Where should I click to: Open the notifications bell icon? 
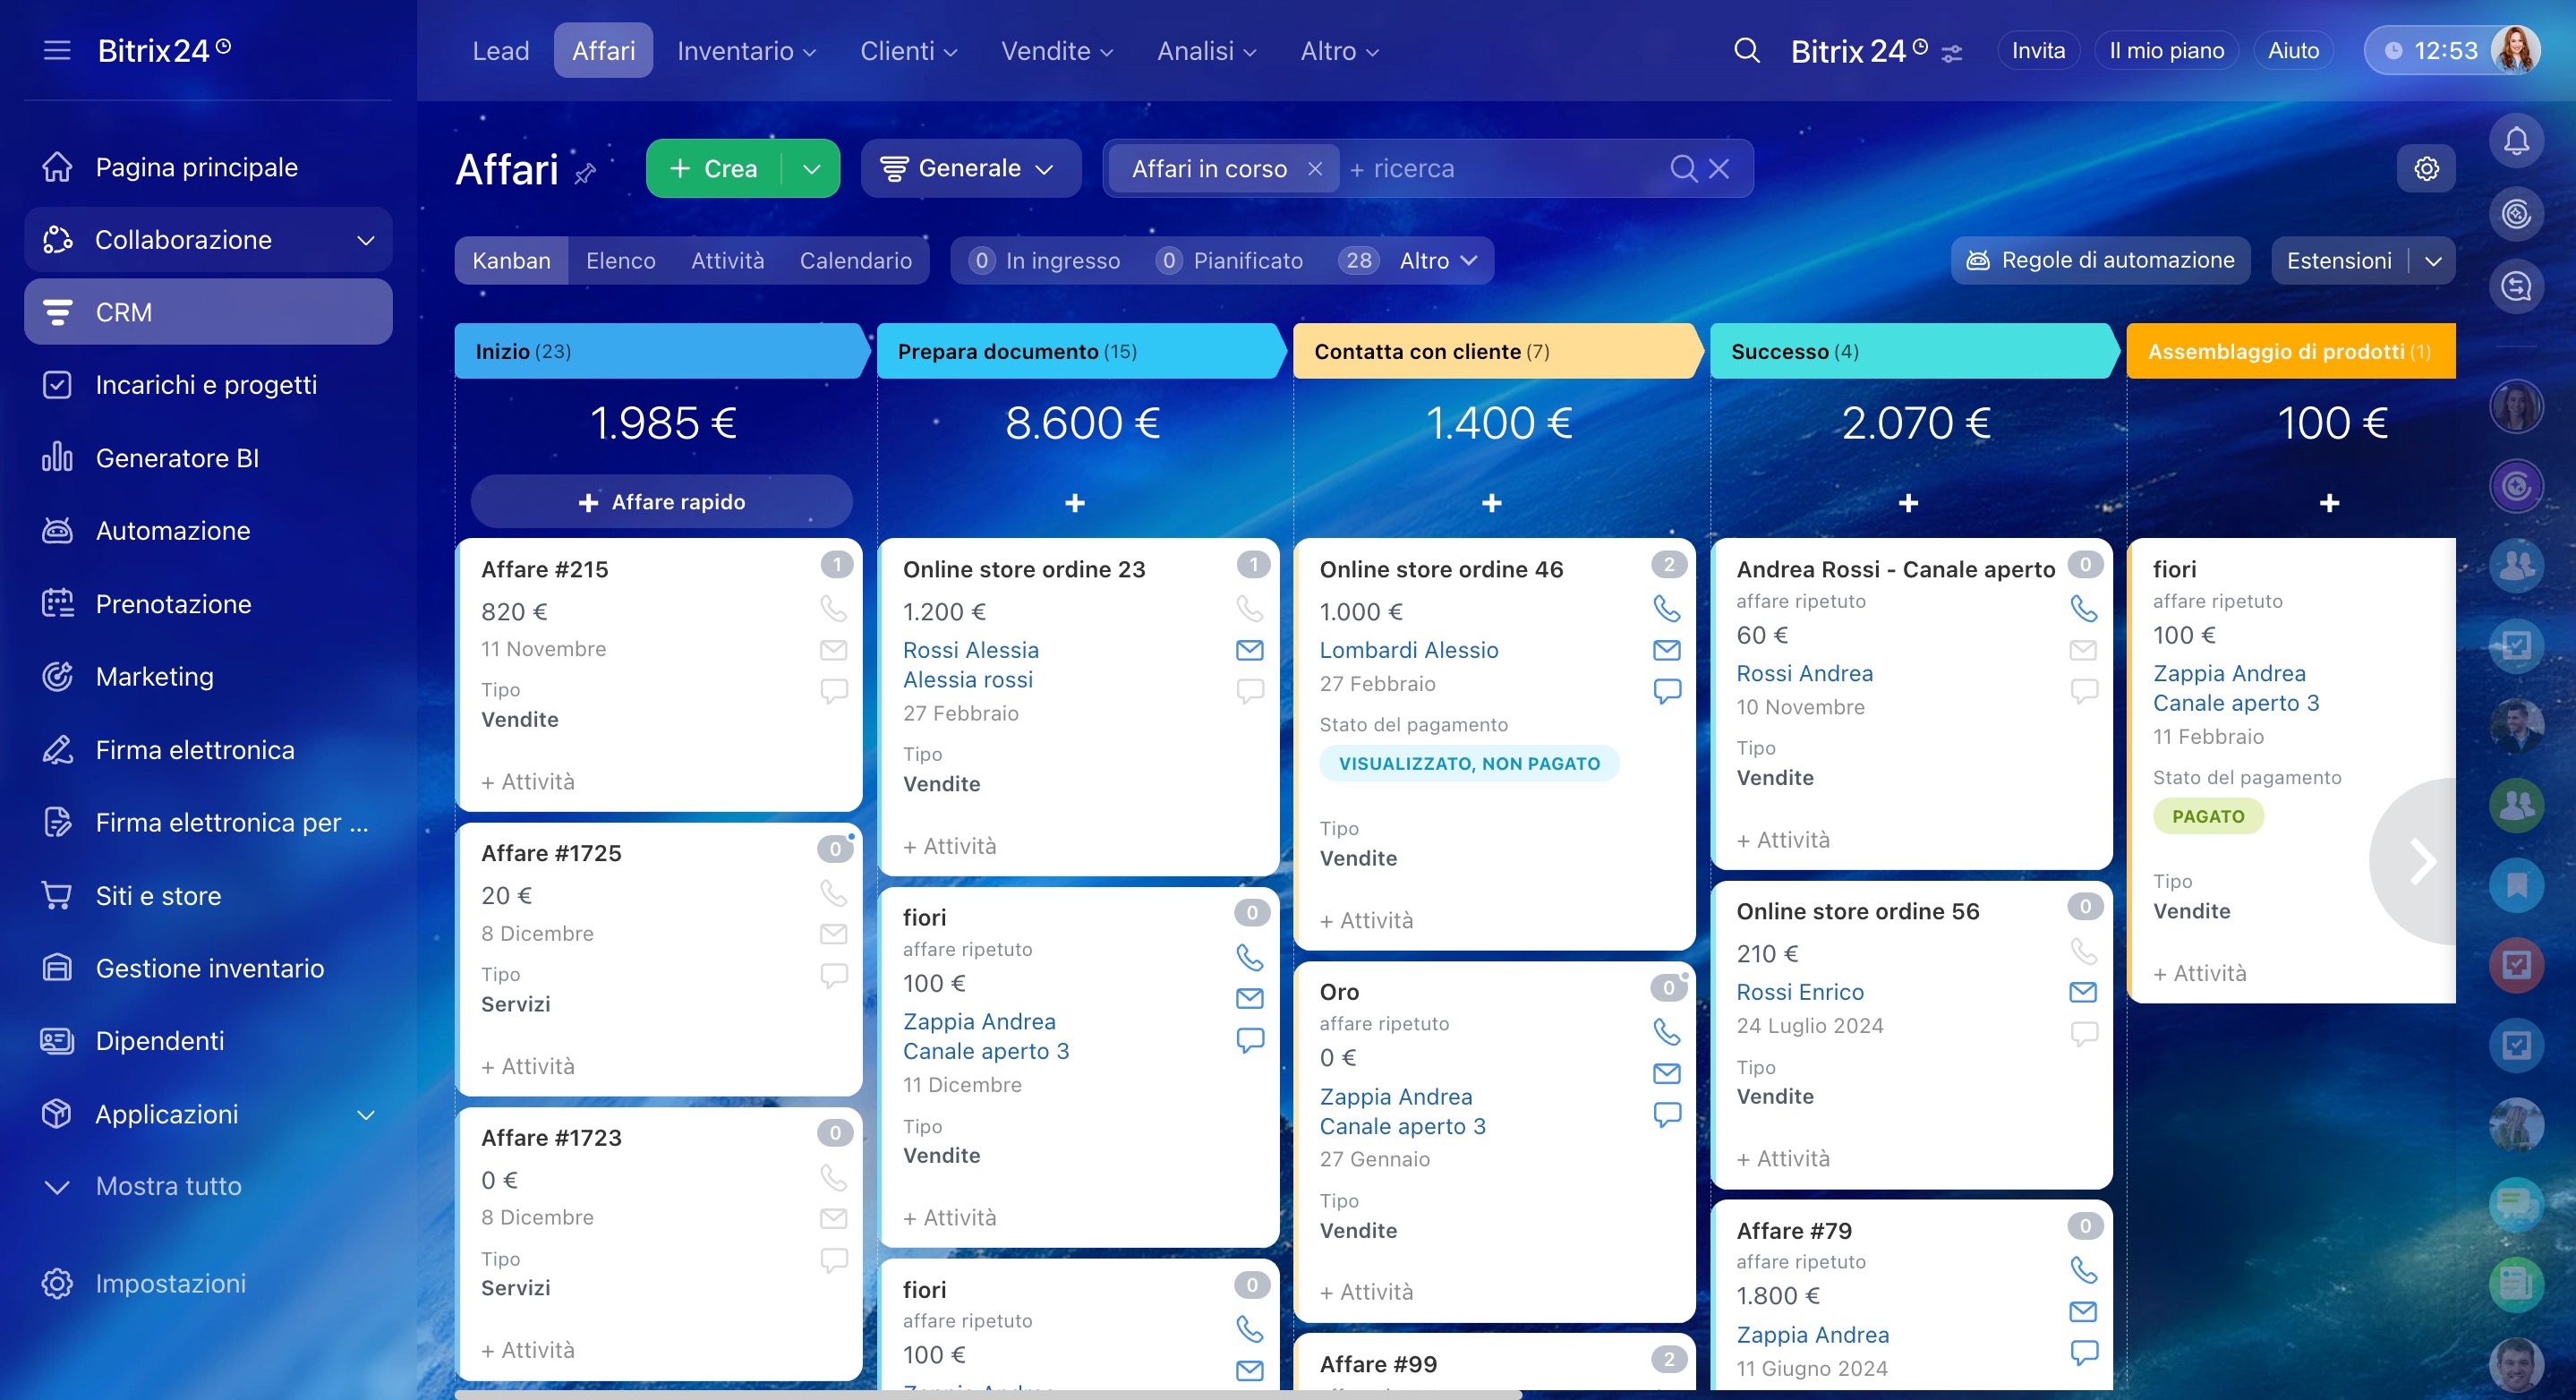[x=2515, y=141]
